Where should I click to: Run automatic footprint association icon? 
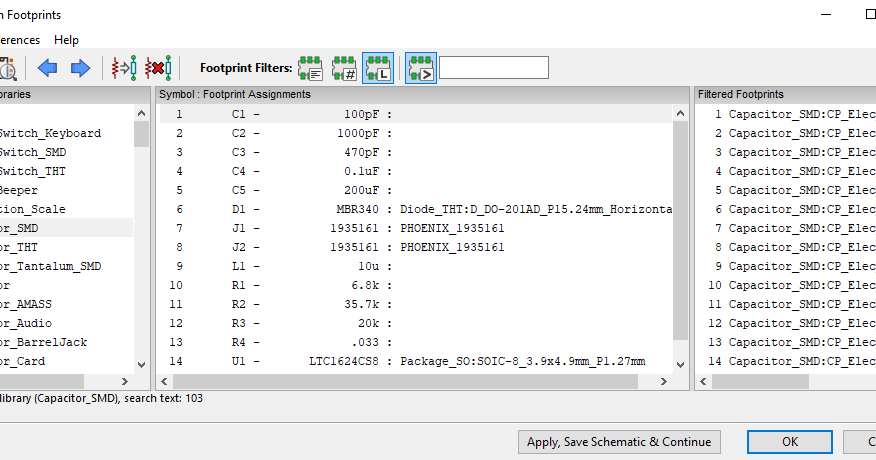point(124,68)
